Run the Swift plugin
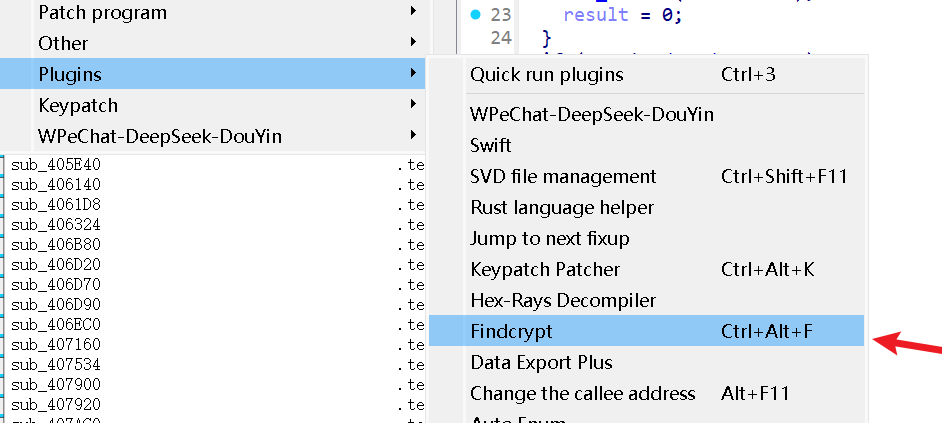Viewport: 942px width, 423px height. (646, 145)
